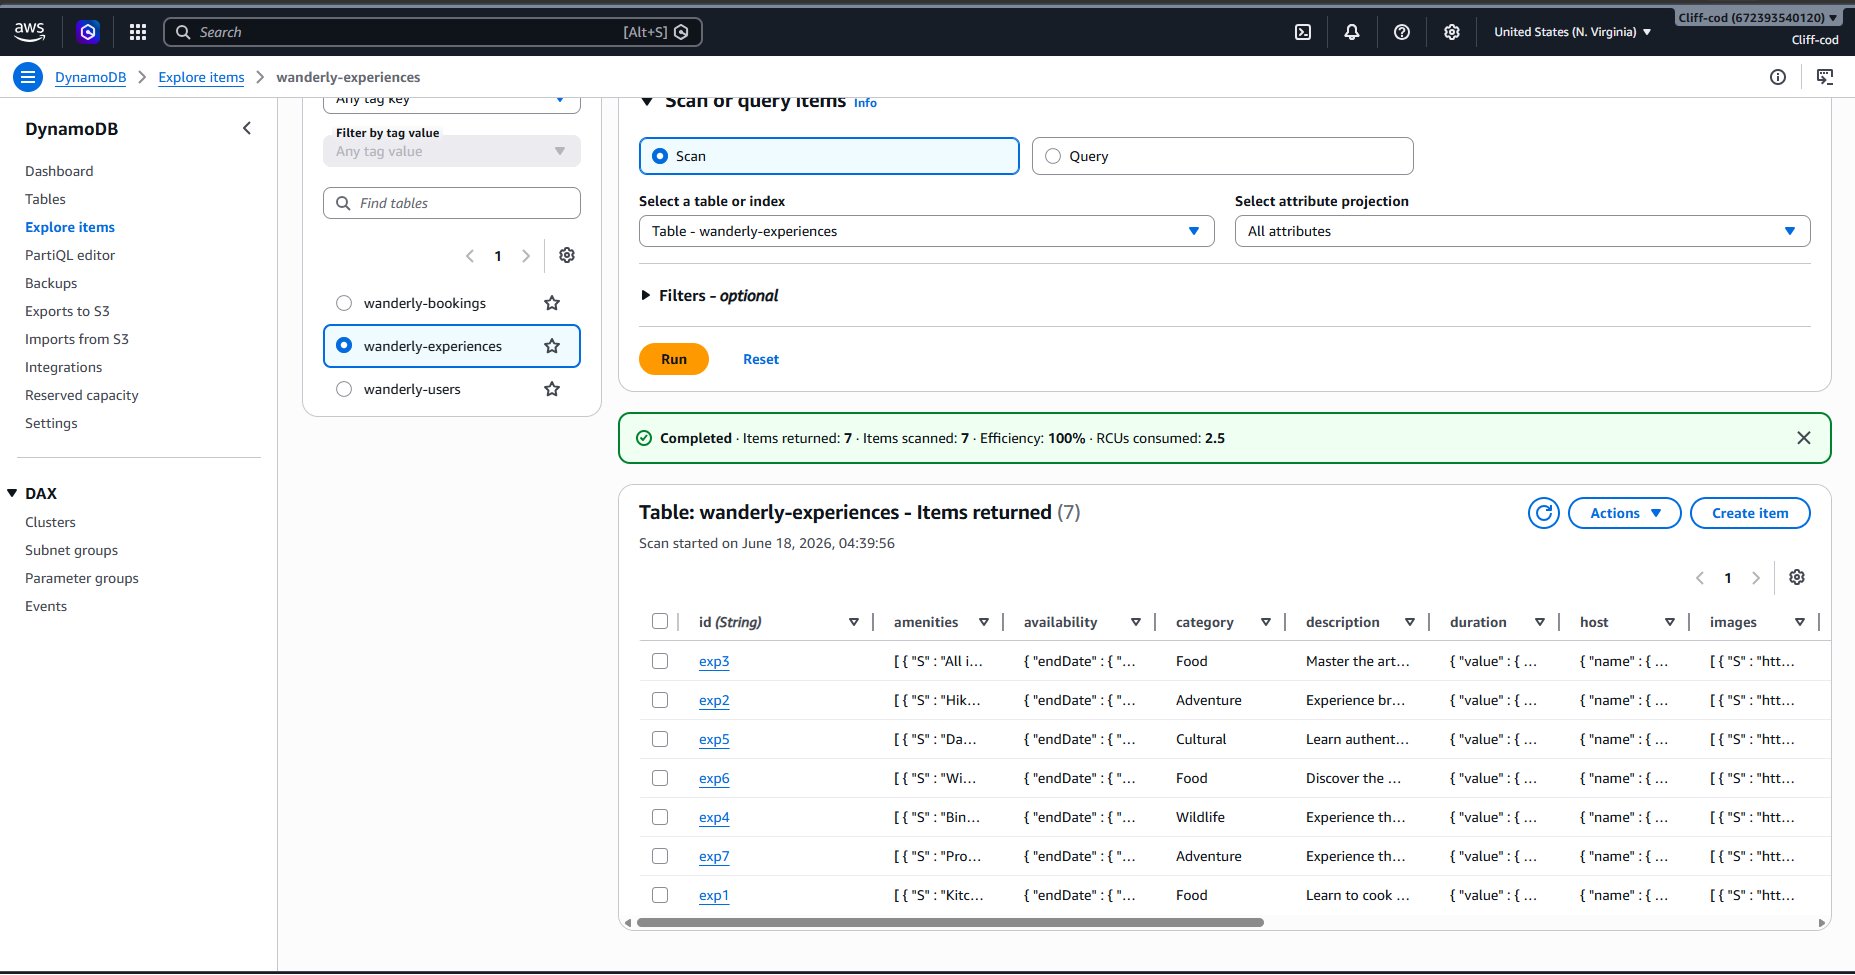
Task: Open Exports to S3 in the sidebar
Action: (x=67, y=311)
